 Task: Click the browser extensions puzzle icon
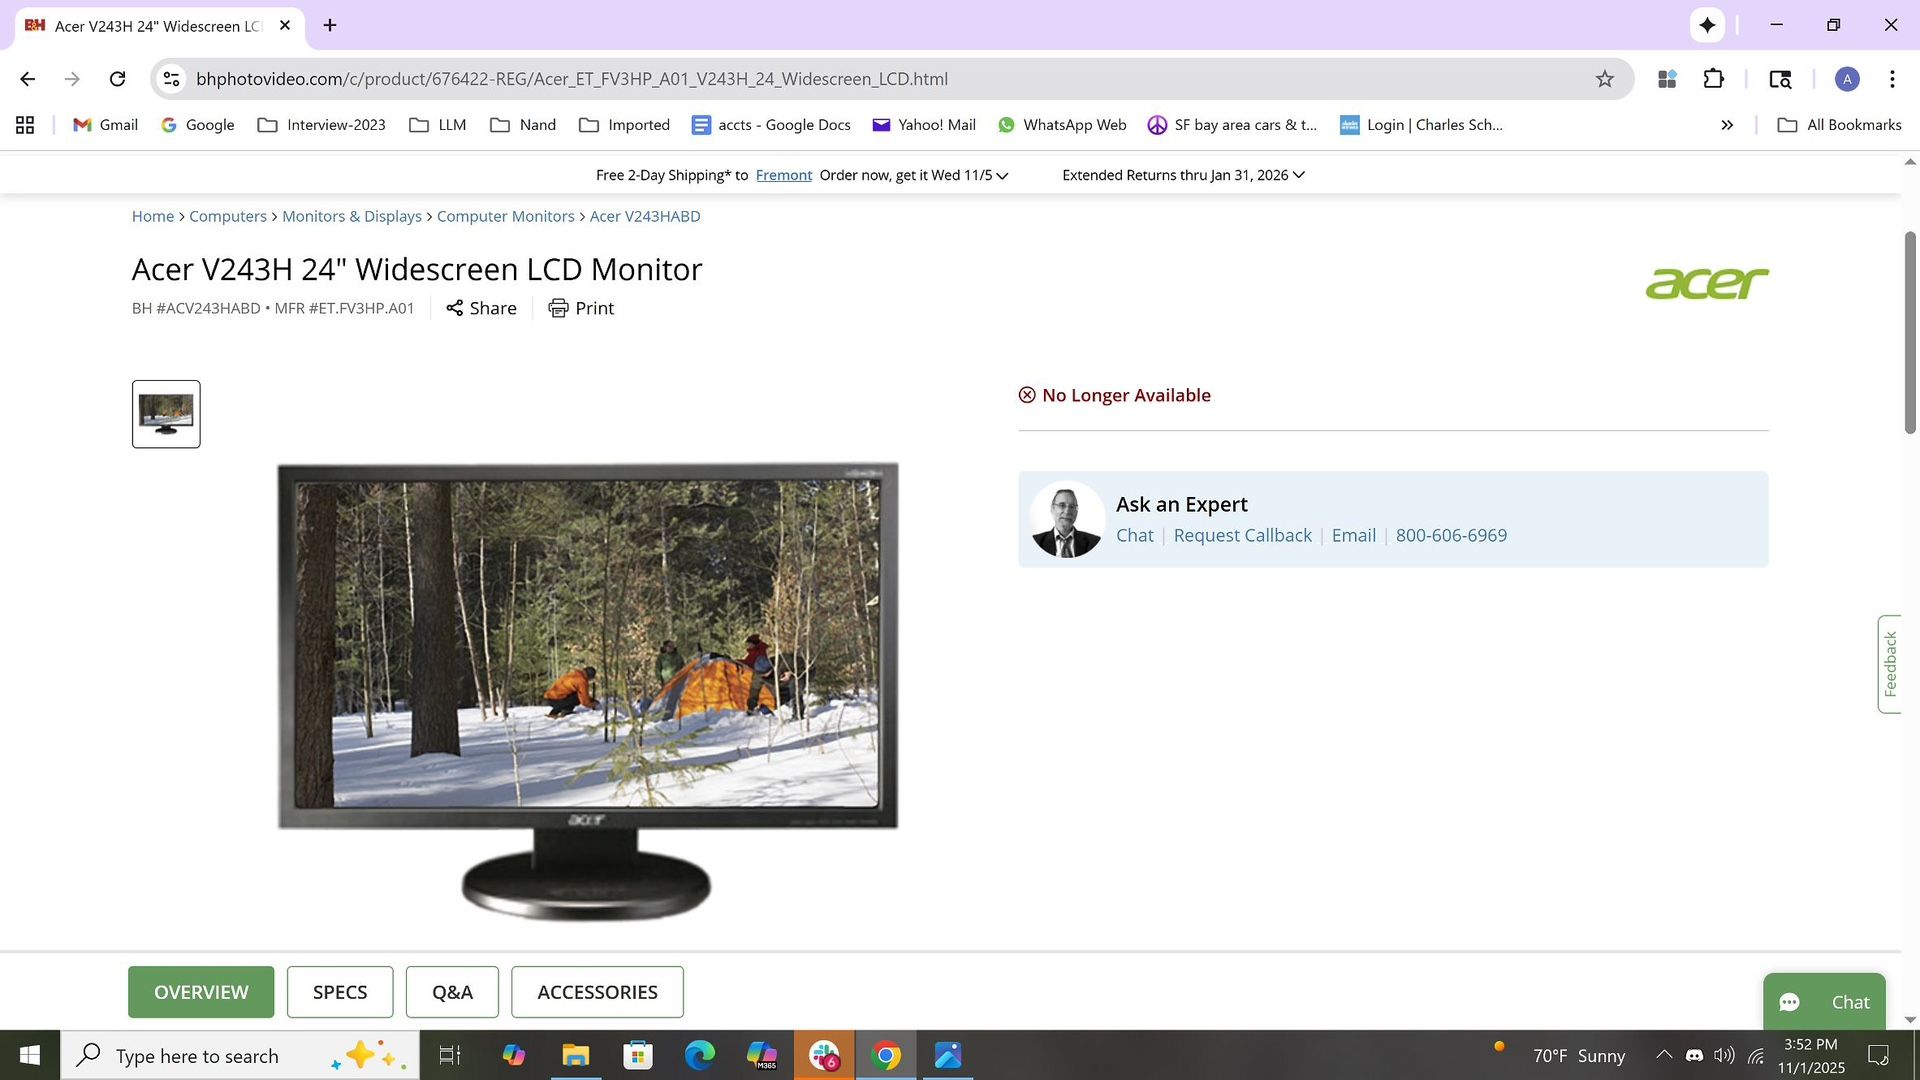click(x=1712, y=78)
